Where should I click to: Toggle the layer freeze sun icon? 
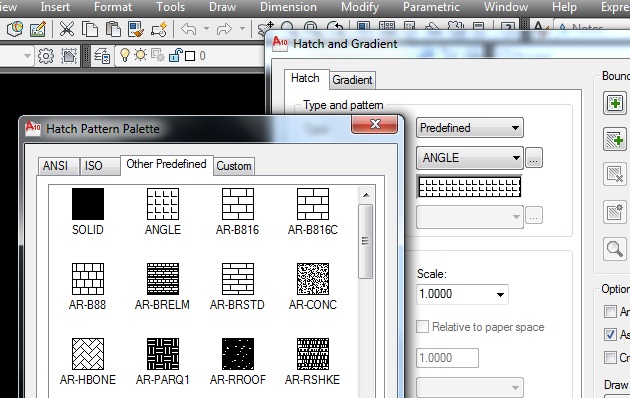click(140, 55)
